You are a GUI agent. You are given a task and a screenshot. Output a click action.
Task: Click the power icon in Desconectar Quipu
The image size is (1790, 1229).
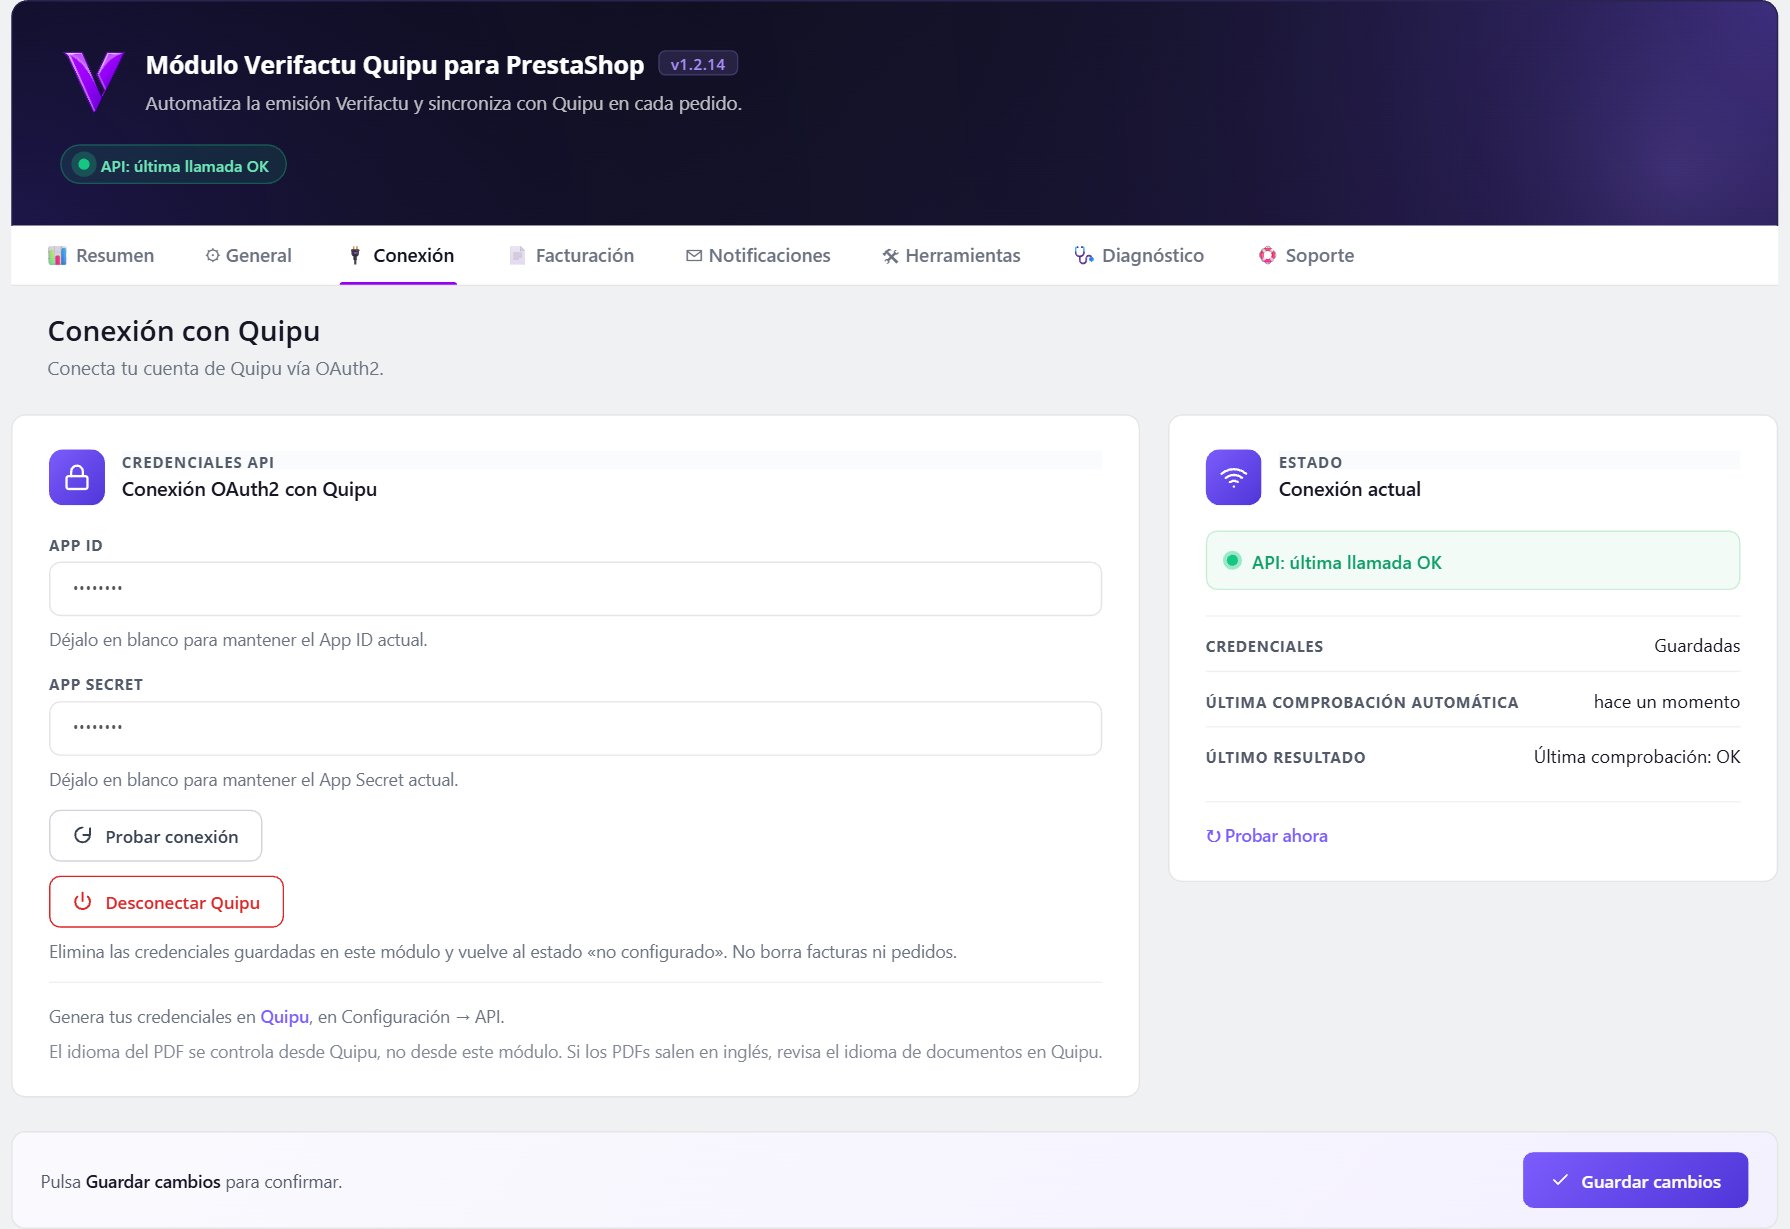click(x=83, y=901)
